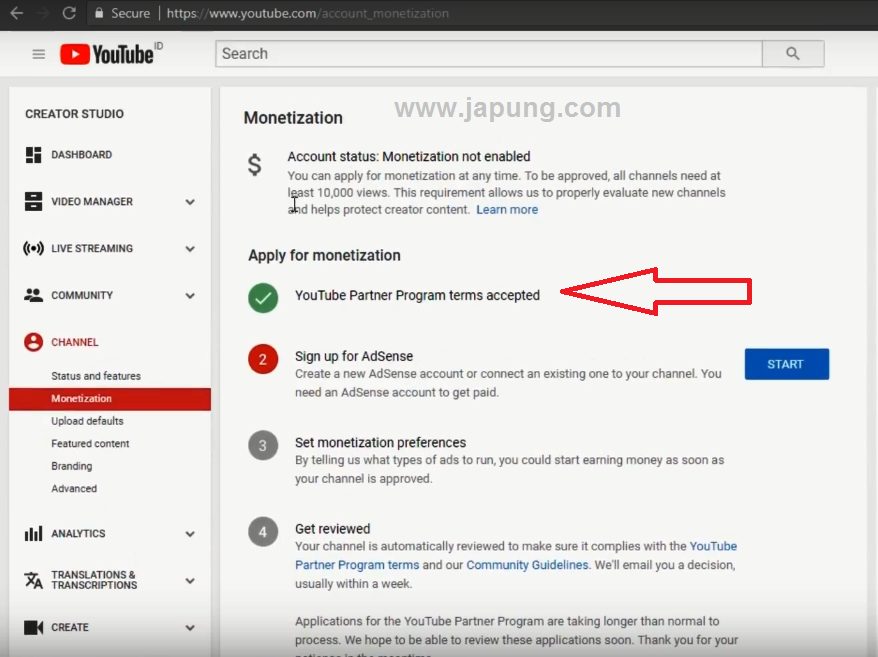
Task: Reload the page with the refresh icon
Action: pyautogui.click(x=69, y=13)
